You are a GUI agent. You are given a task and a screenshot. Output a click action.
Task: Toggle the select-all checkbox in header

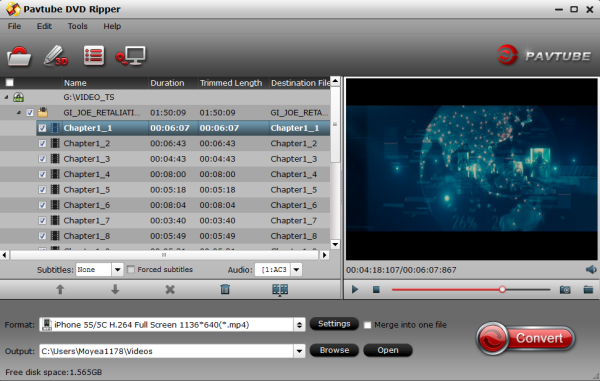tap(10, 83)
